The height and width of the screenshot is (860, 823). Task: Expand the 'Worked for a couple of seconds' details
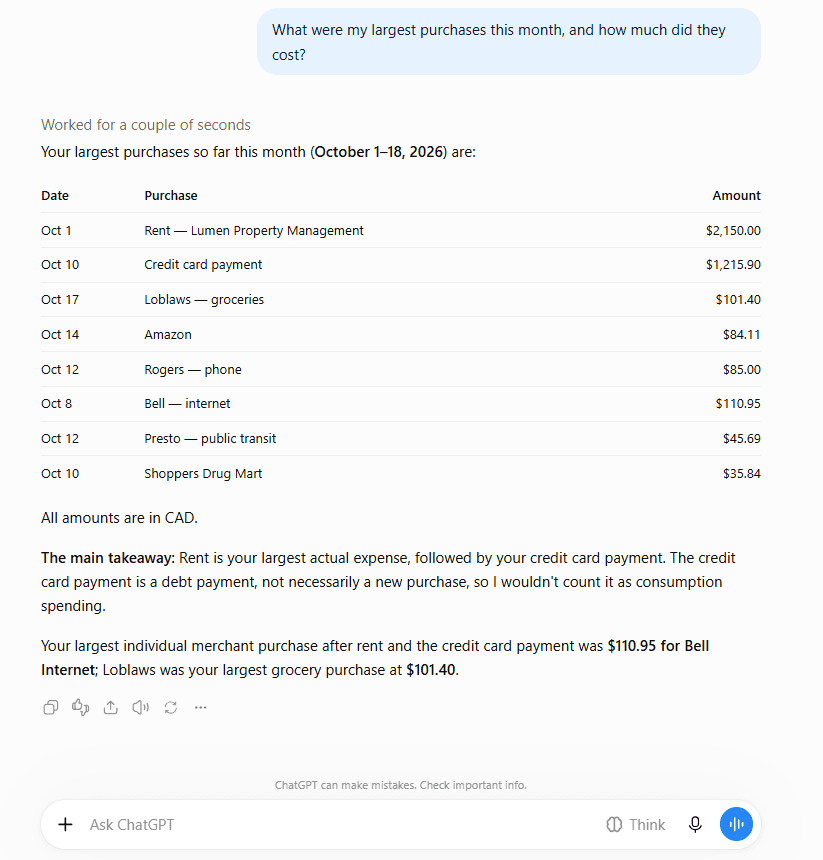146,125
